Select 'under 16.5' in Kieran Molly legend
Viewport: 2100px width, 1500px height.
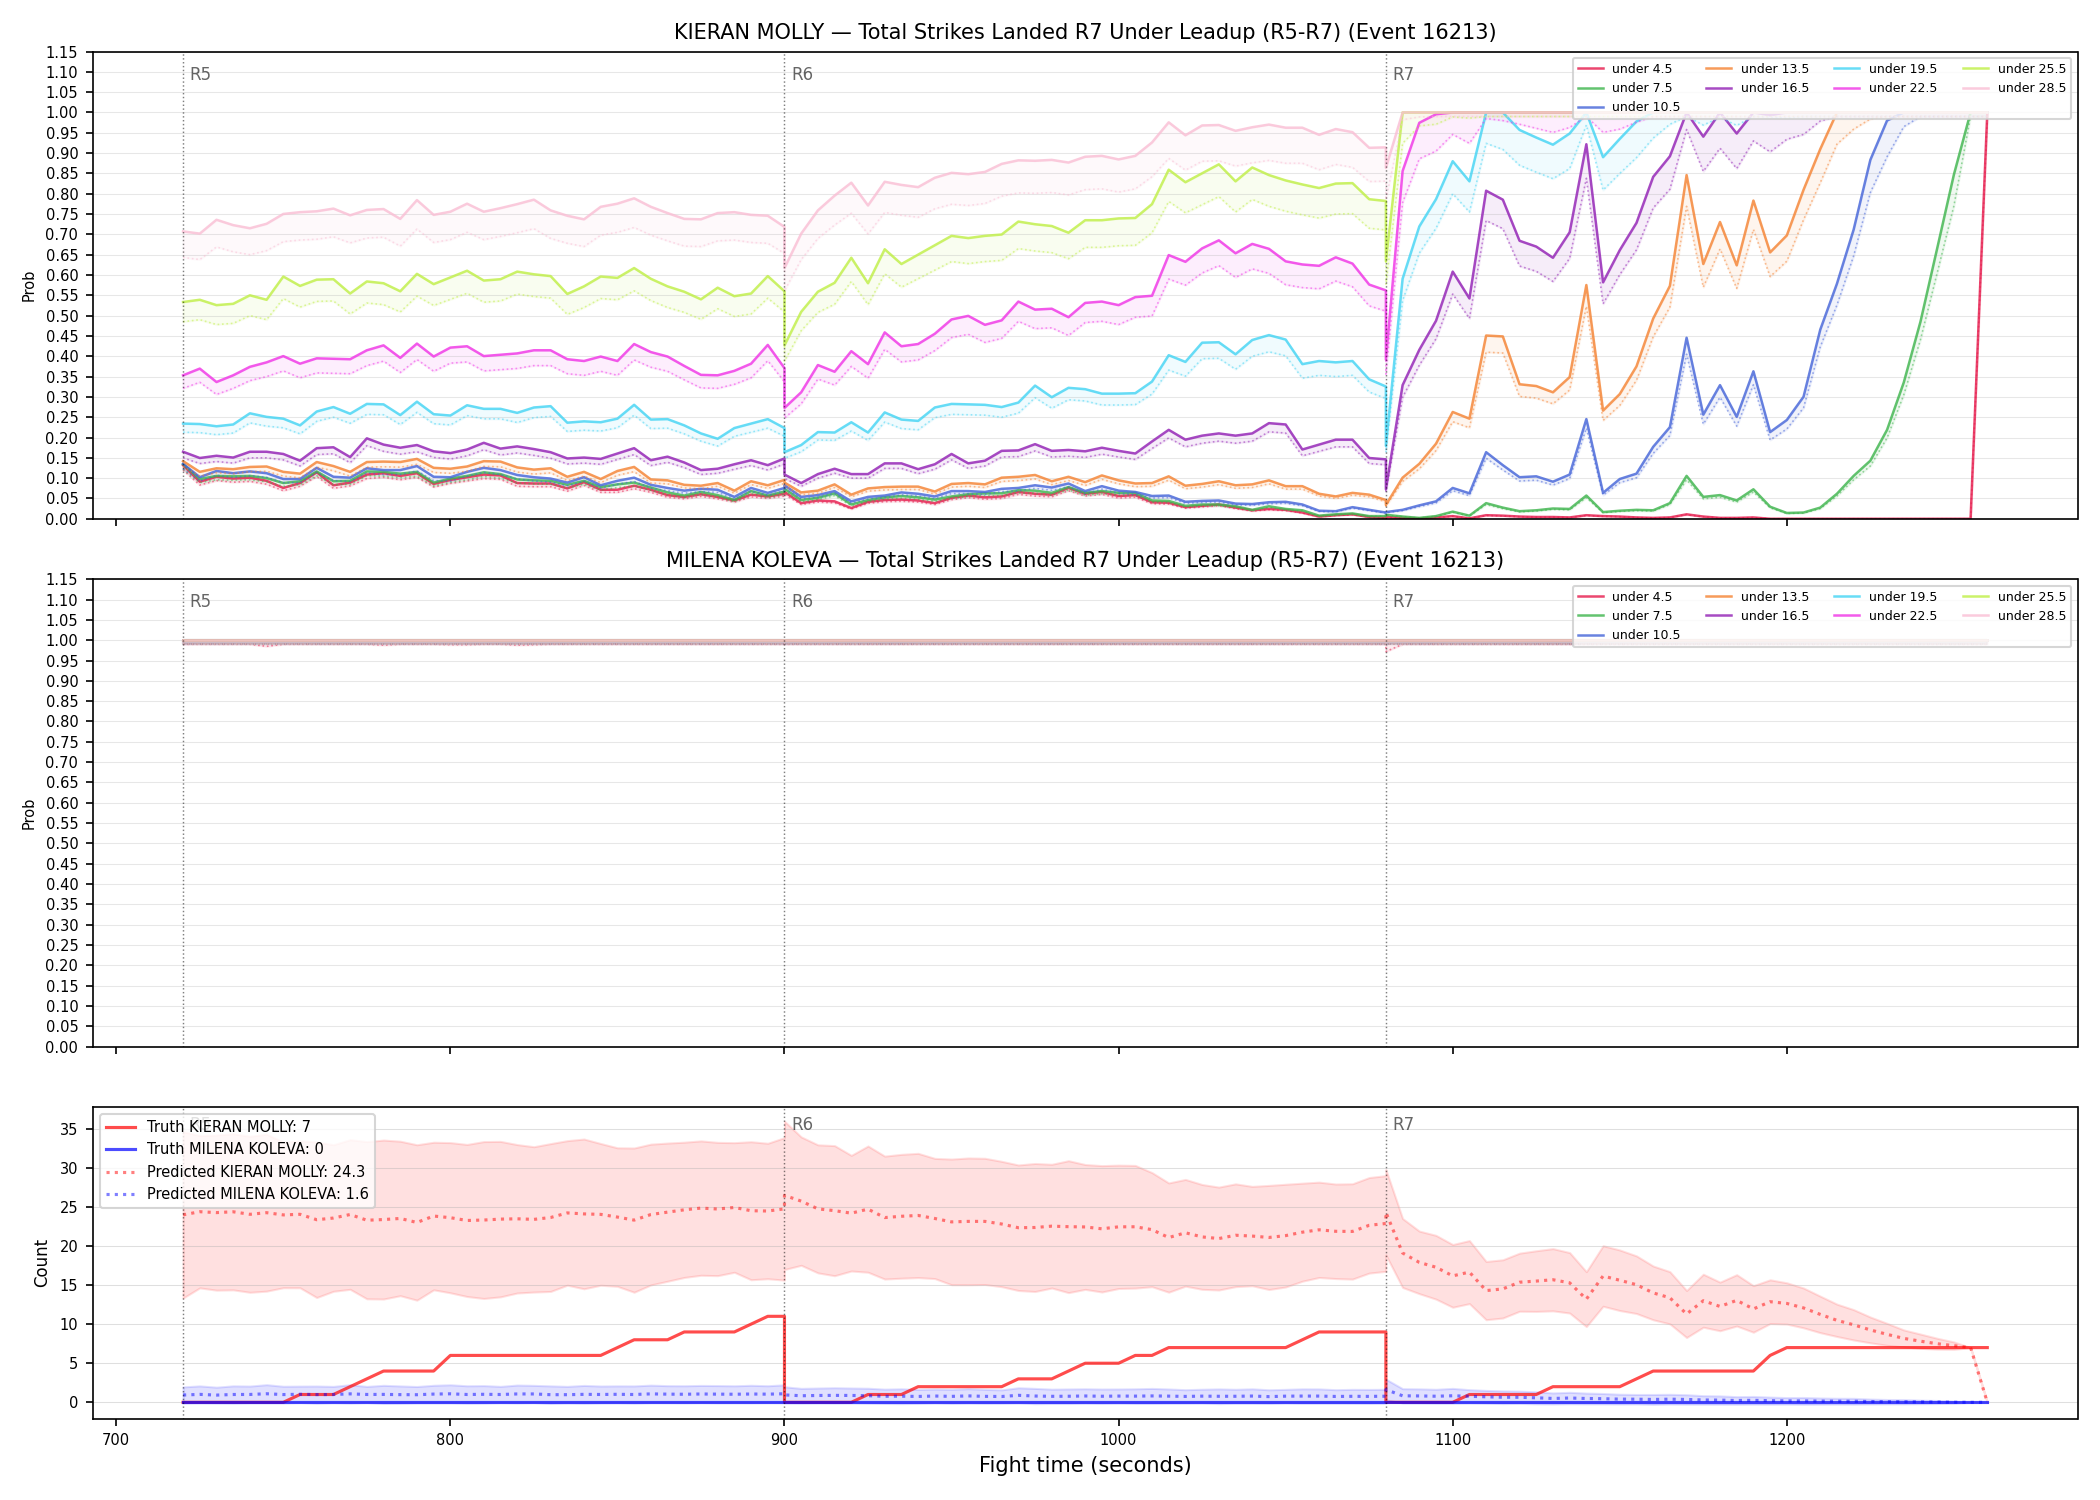(x=1758, y=88)
